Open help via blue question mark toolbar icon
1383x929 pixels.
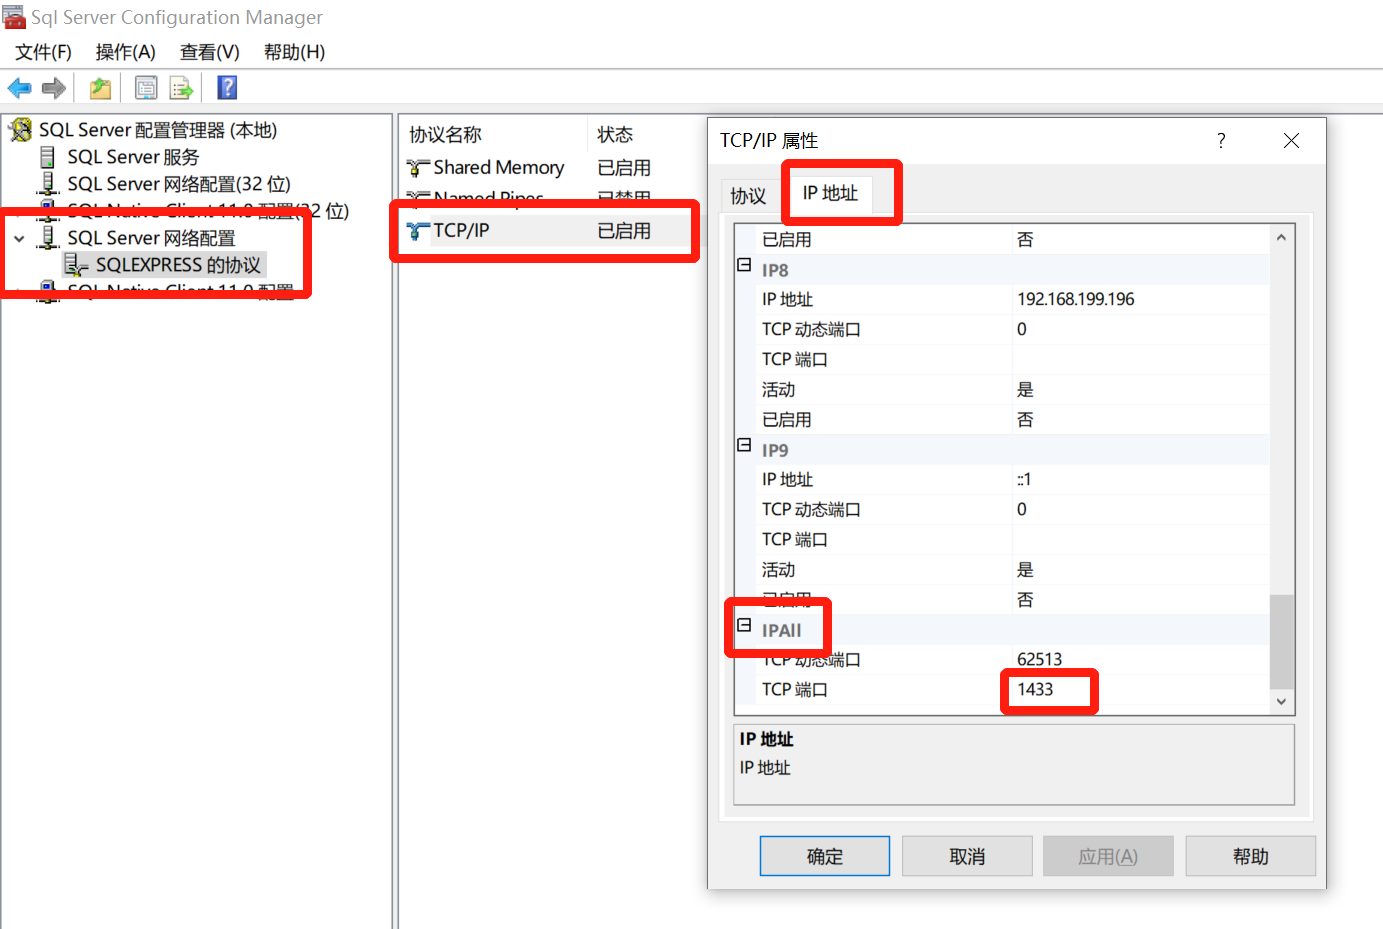[x=227, y=88]
